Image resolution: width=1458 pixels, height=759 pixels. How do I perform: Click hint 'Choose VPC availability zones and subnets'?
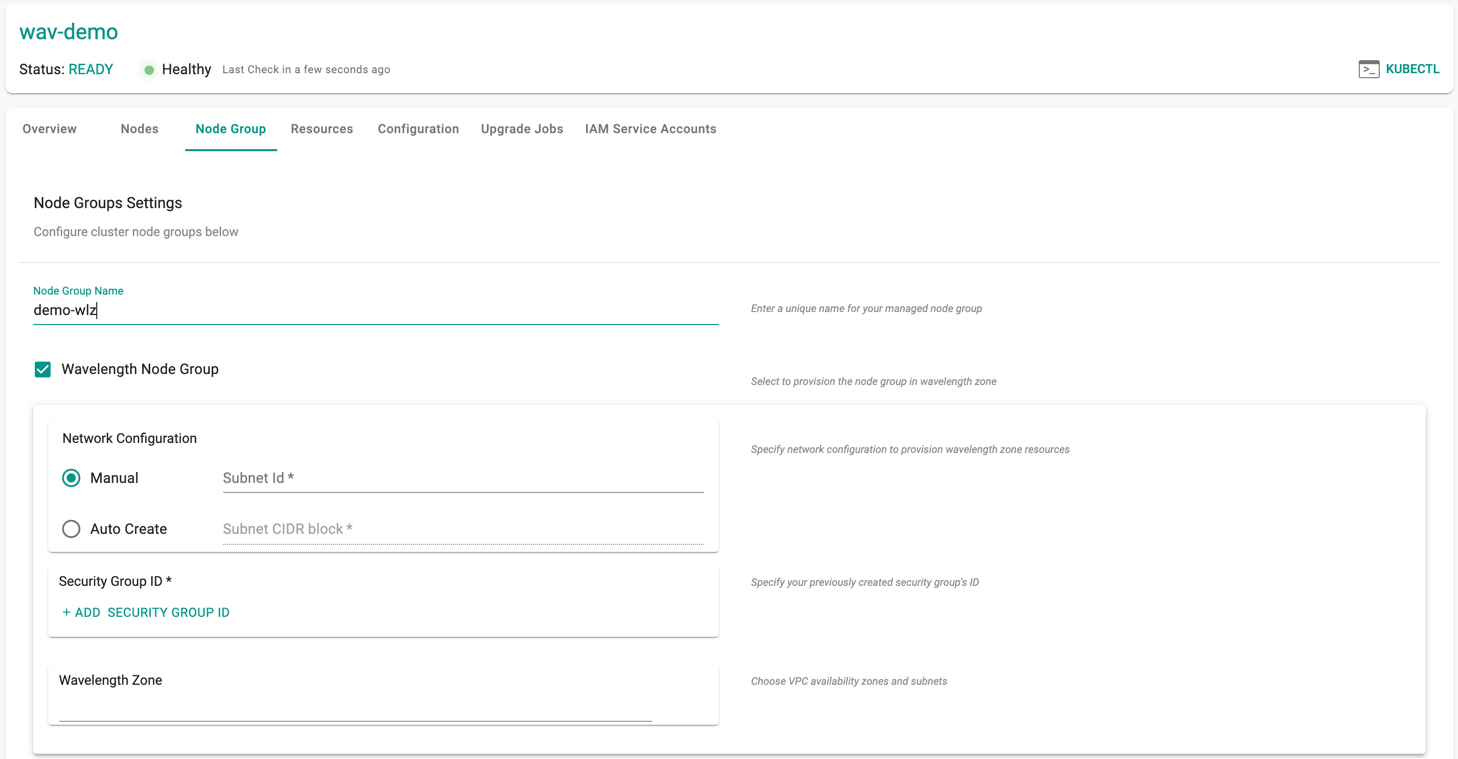click(x=849, y=682)
